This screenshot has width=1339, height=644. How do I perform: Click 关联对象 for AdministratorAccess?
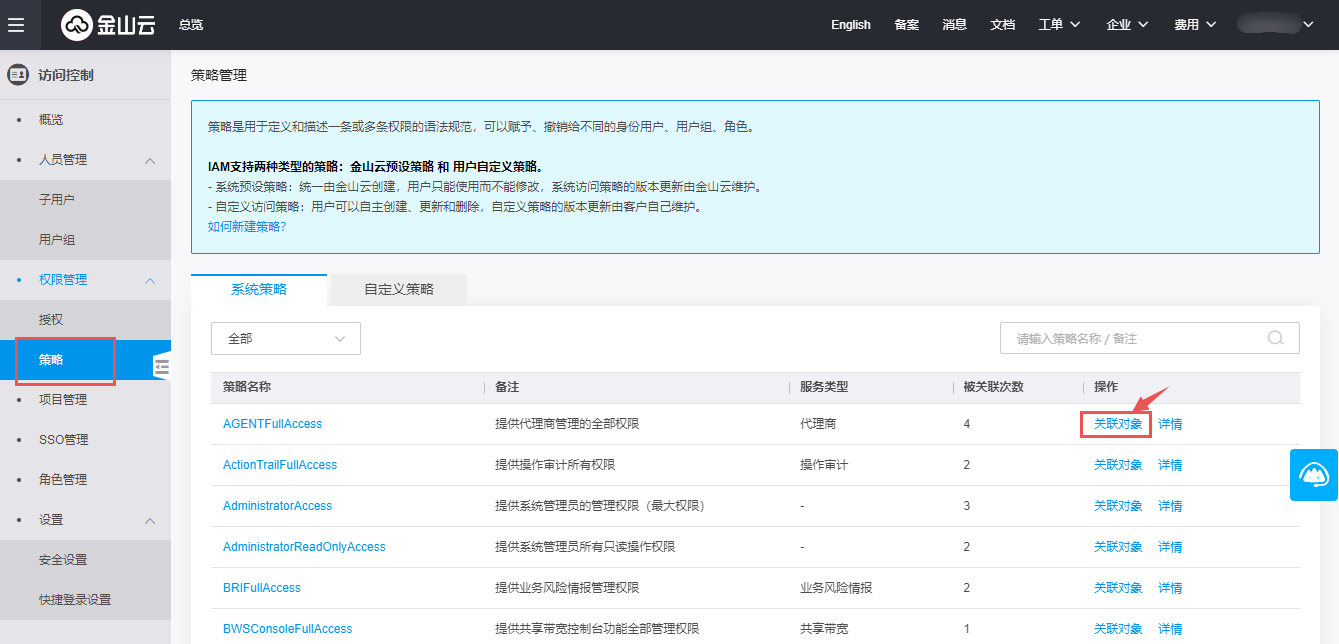1118,506
